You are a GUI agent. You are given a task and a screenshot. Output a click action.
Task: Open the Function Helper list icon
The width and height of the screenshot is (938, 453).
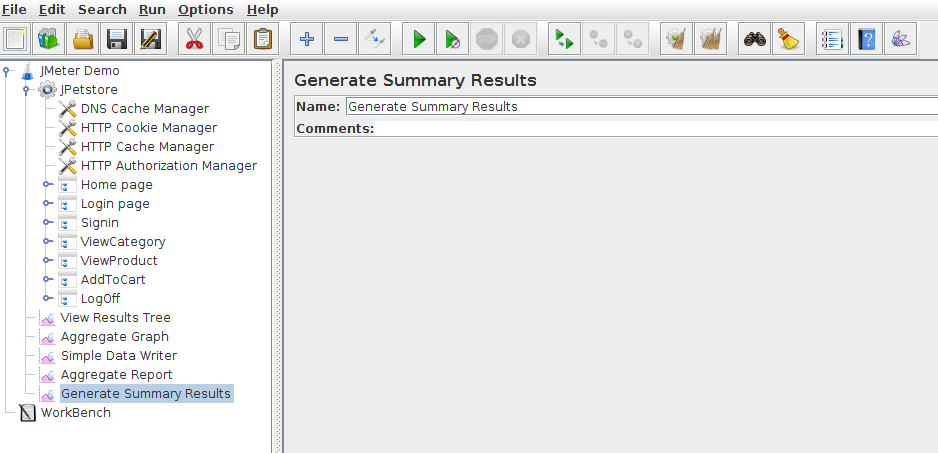[x=833, y=39]
